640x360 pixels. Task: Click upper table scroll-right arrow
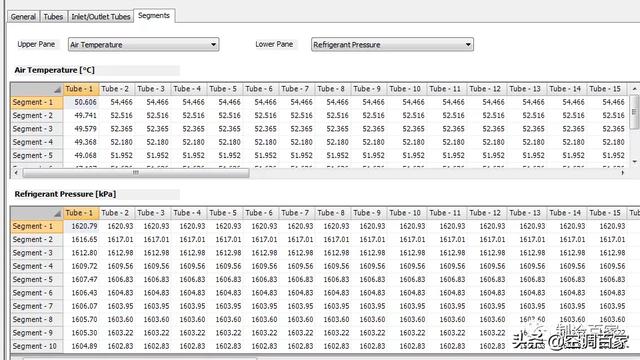coord(623,173)
